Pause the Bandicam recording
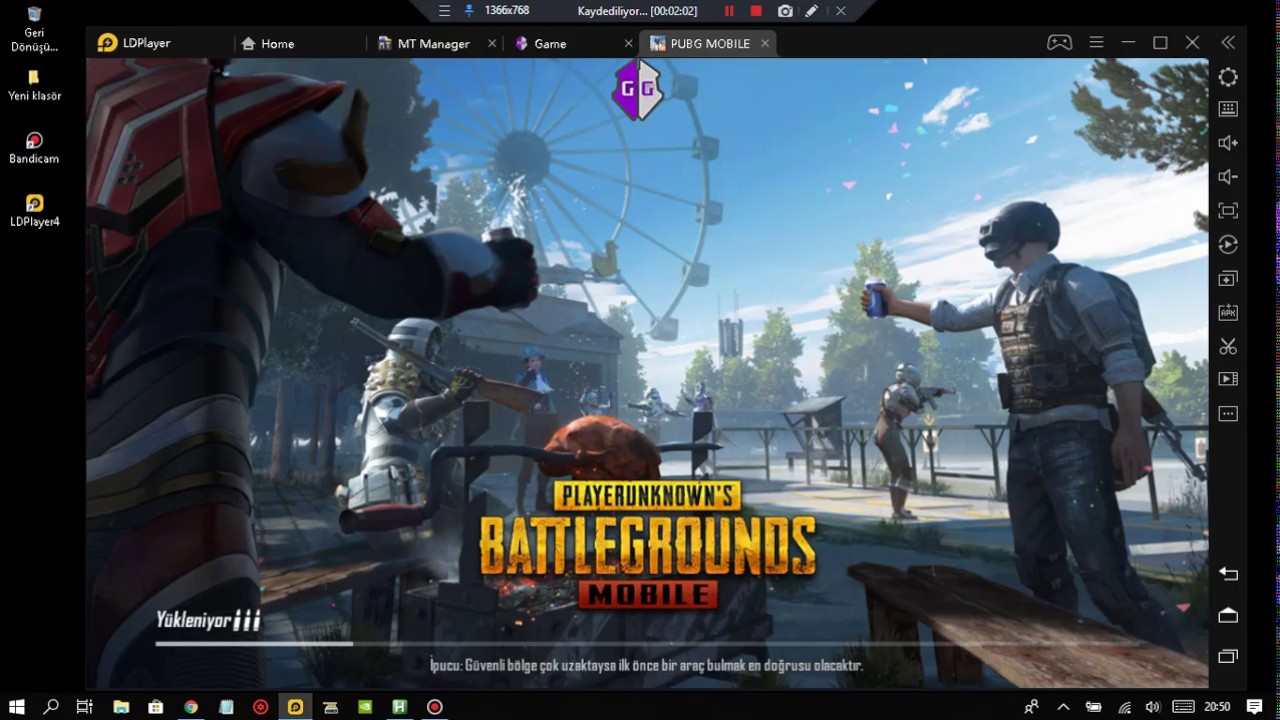 tap(728, 11)
